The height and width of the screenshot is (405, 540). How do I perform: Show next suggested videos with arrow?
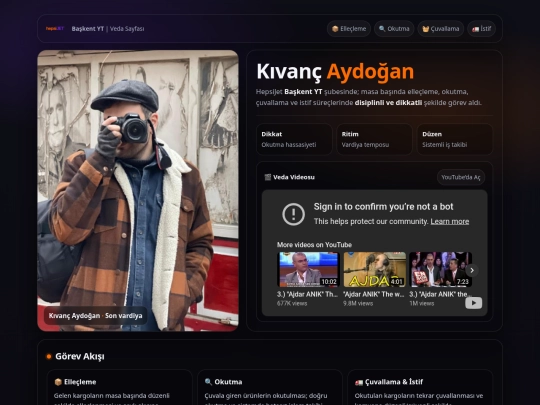(472, 271)
